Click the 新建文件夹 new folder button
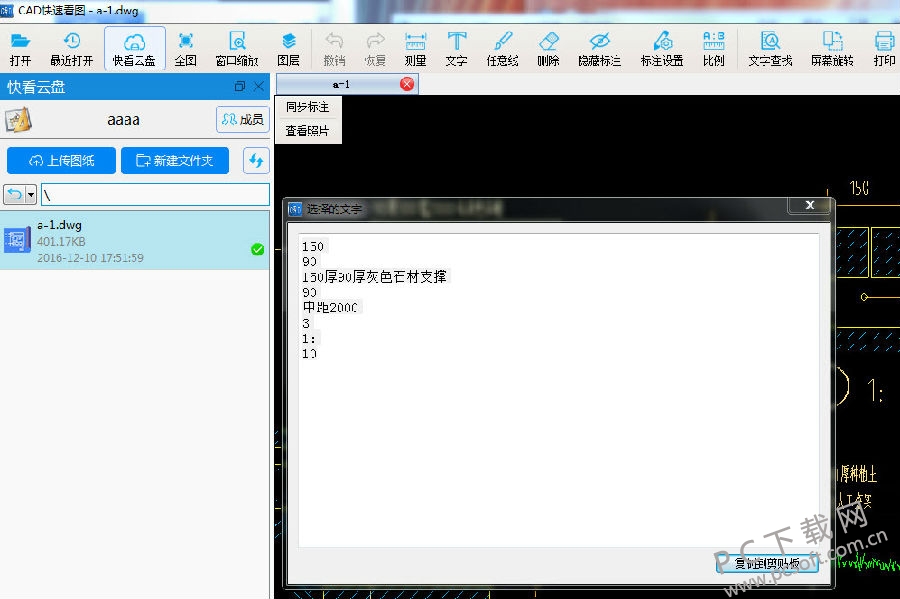Screen dimensions: 900x599 (175, 161)
